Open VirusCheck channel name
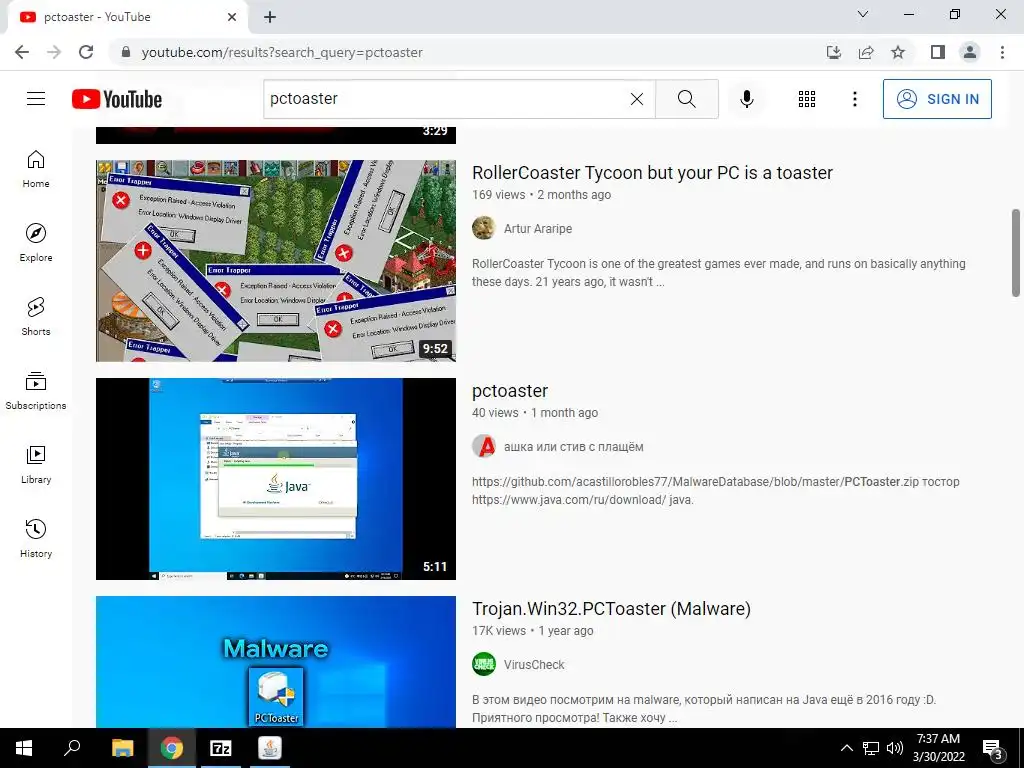Viewport: 1024px width, 768px height. [x=534, y=665]
